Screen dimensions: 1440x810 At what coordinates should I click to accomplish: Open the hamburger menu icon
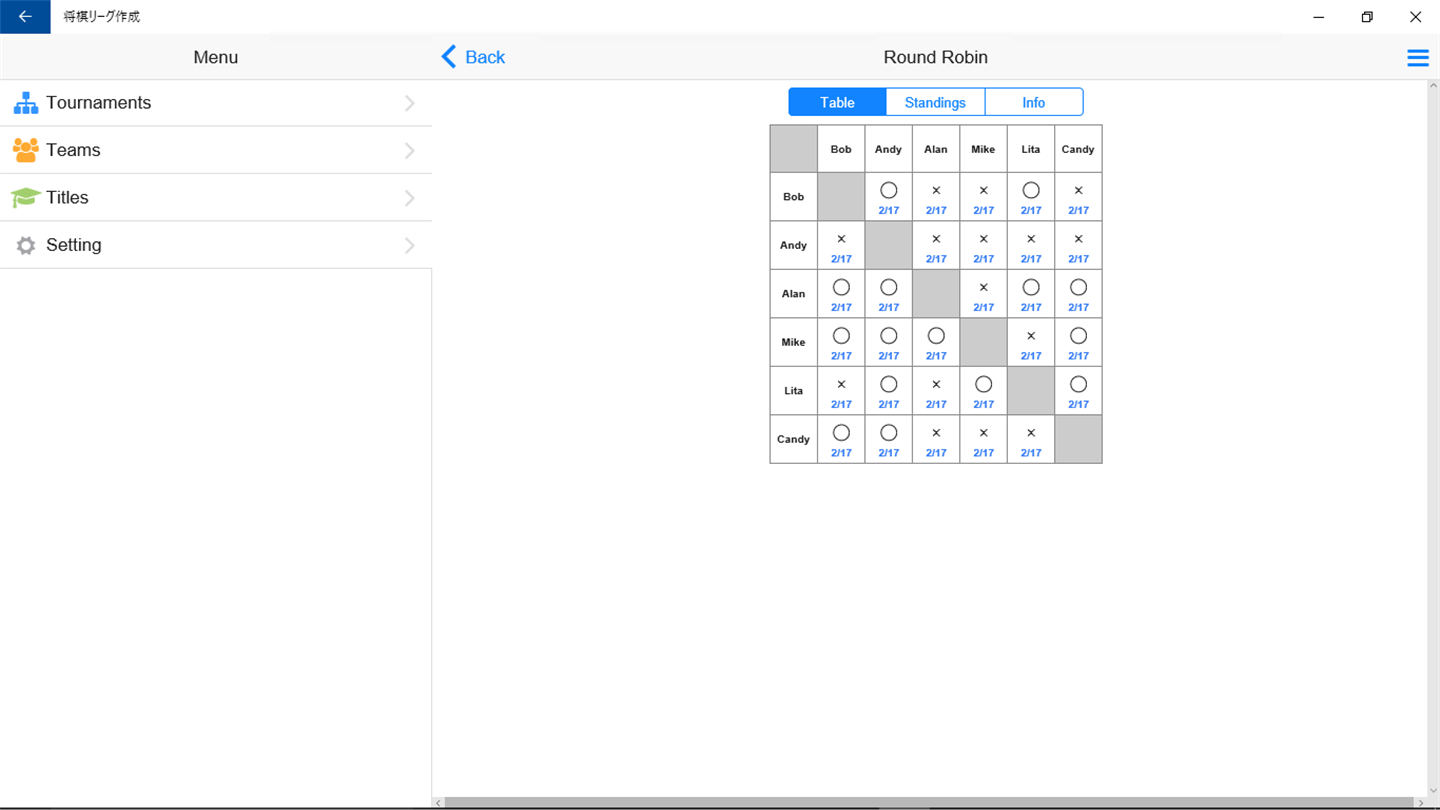coord(1418,58)
